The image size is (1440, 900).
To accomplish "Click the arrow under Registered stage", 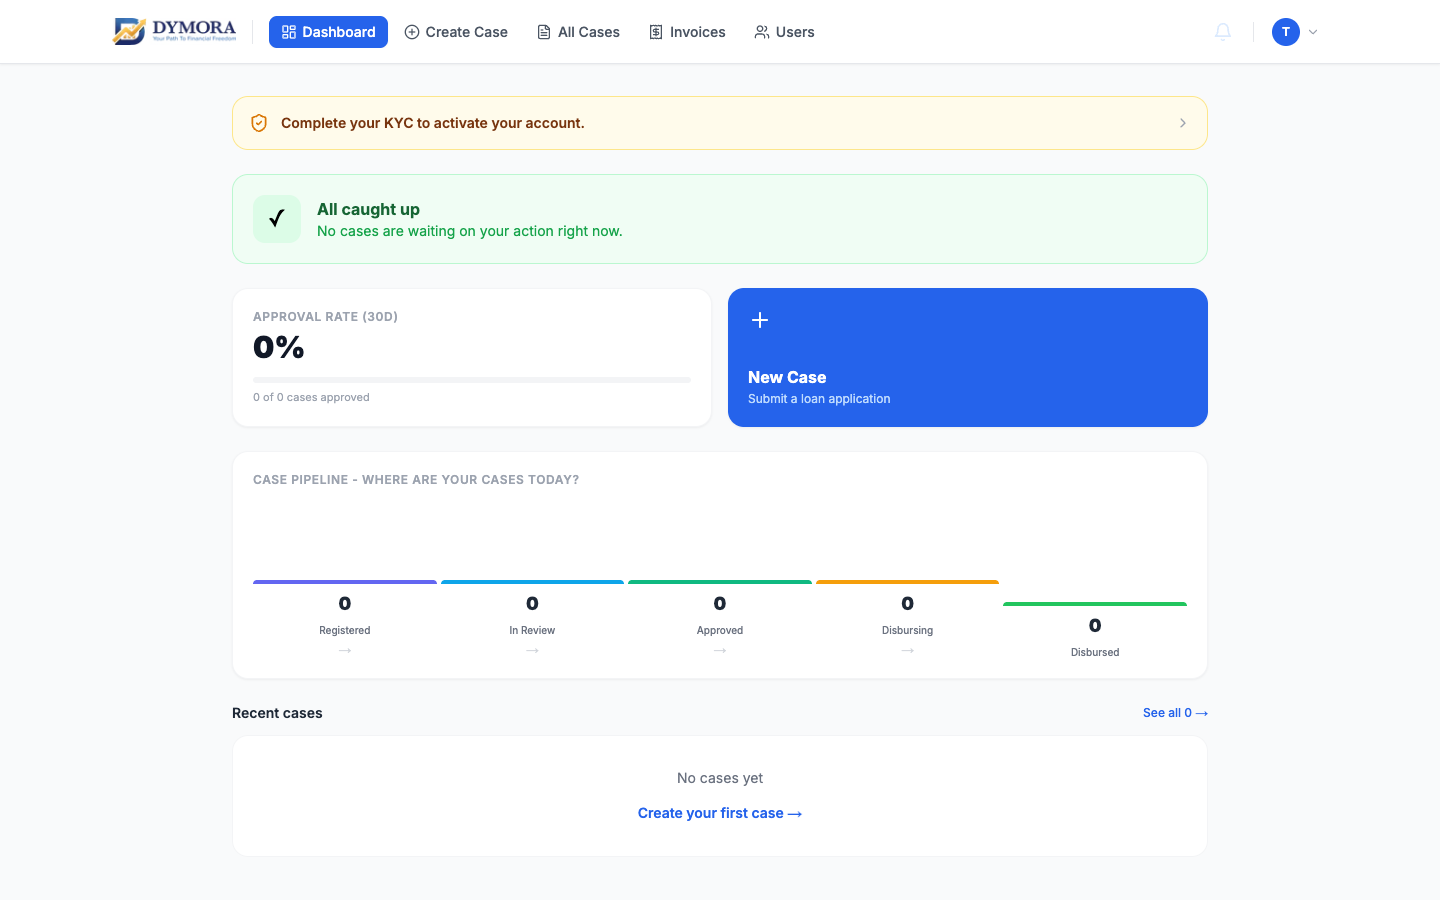I will (x=345, y=651).
